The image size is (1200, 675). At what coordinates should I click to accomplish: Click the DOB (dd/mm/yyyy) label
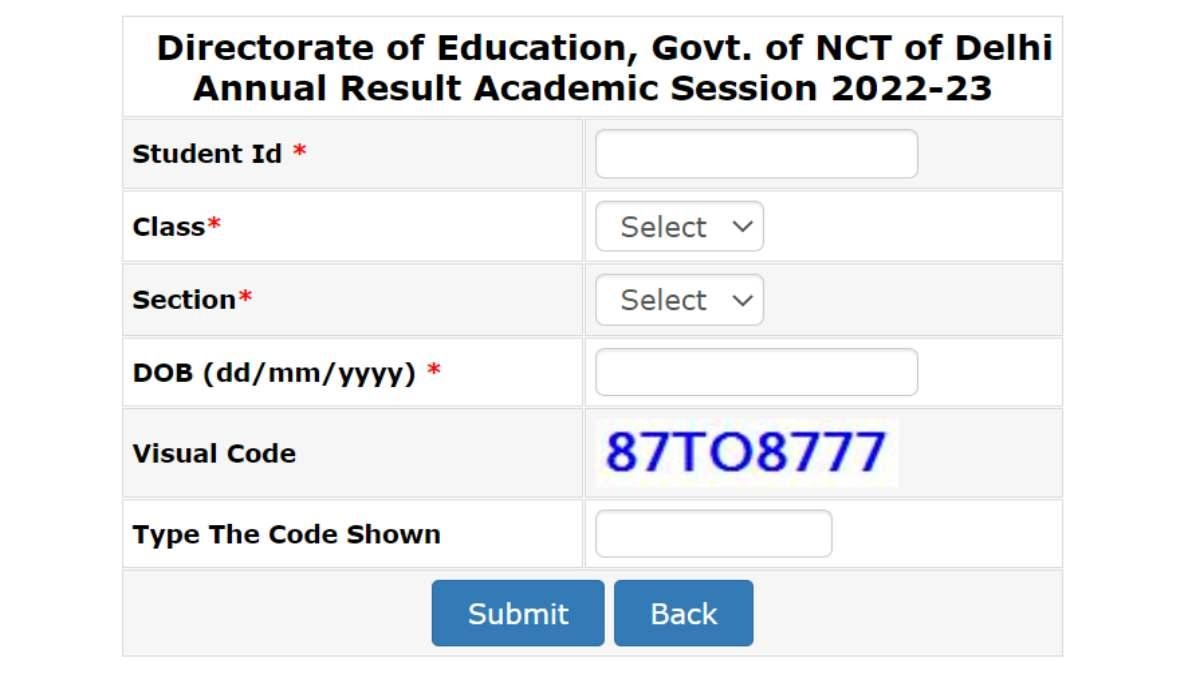[x=273, y=374]
